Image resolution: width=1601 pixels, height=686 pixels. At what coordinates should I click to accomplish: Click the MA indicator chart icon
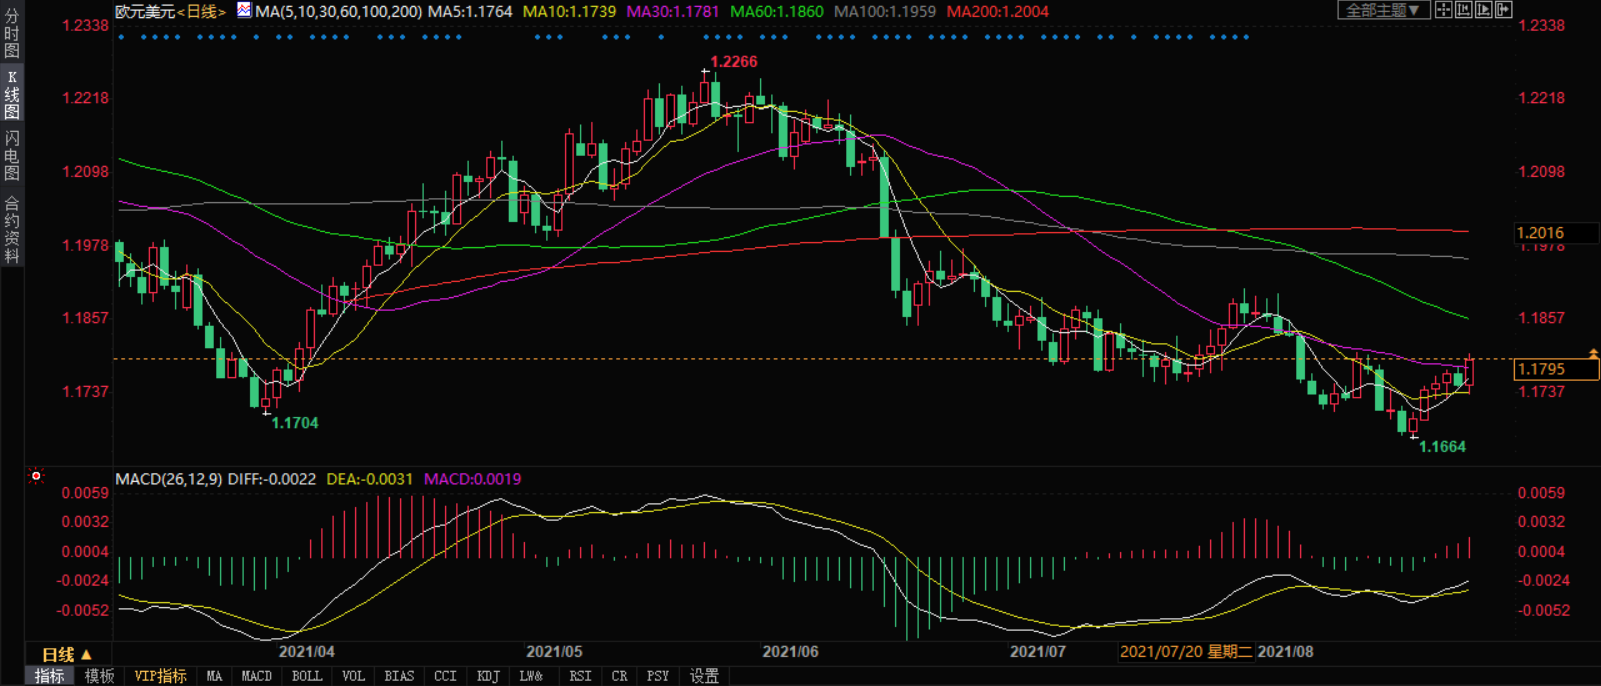(x=244, y=11)
